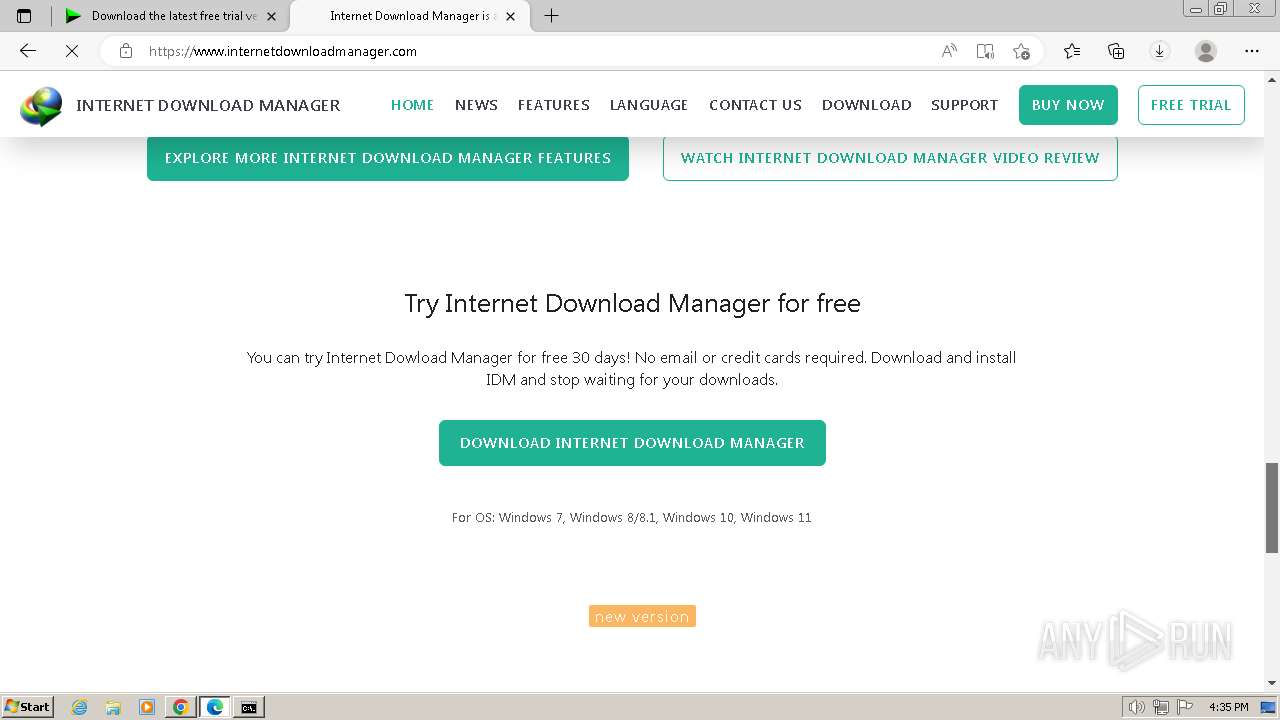Click 'Try Internet Download Manager for free' heading
This screenshot has width=1280, height=720.
point(632,303)
